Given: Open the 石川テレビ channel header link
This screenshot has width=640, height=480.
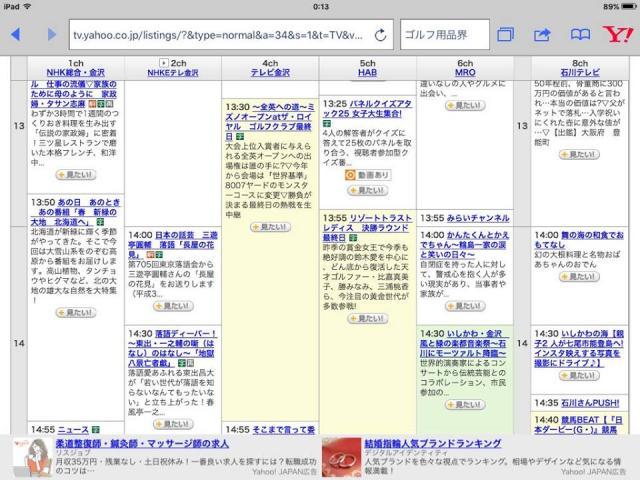Looking at the screenshot, I should pos(580,73).
